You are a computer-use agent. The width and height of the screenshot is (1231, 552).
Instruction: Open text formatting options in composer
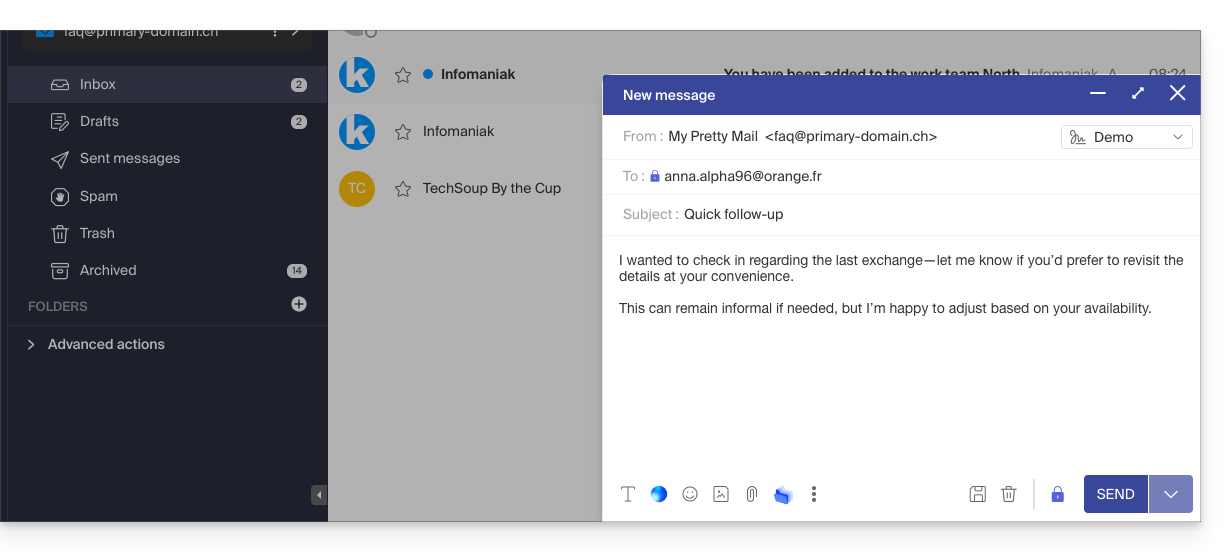628,494
